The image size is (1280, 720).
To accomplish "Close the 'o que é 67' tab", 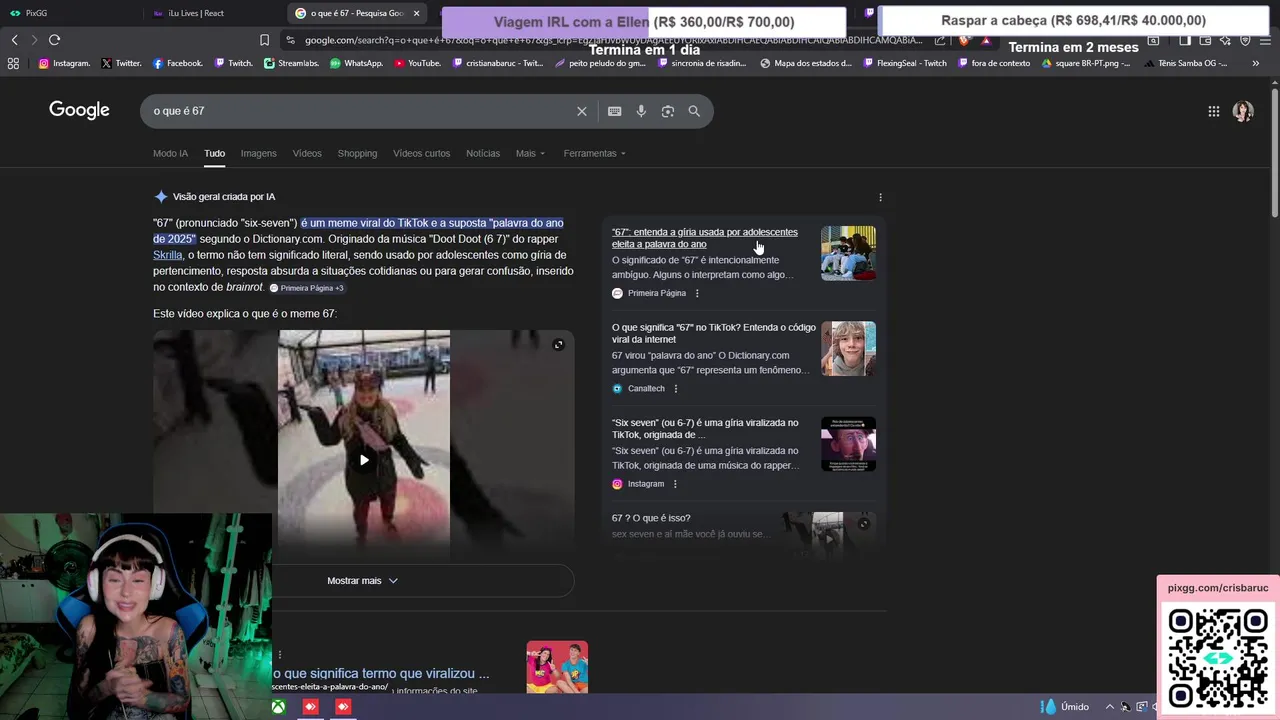I will tap(416, 13).
